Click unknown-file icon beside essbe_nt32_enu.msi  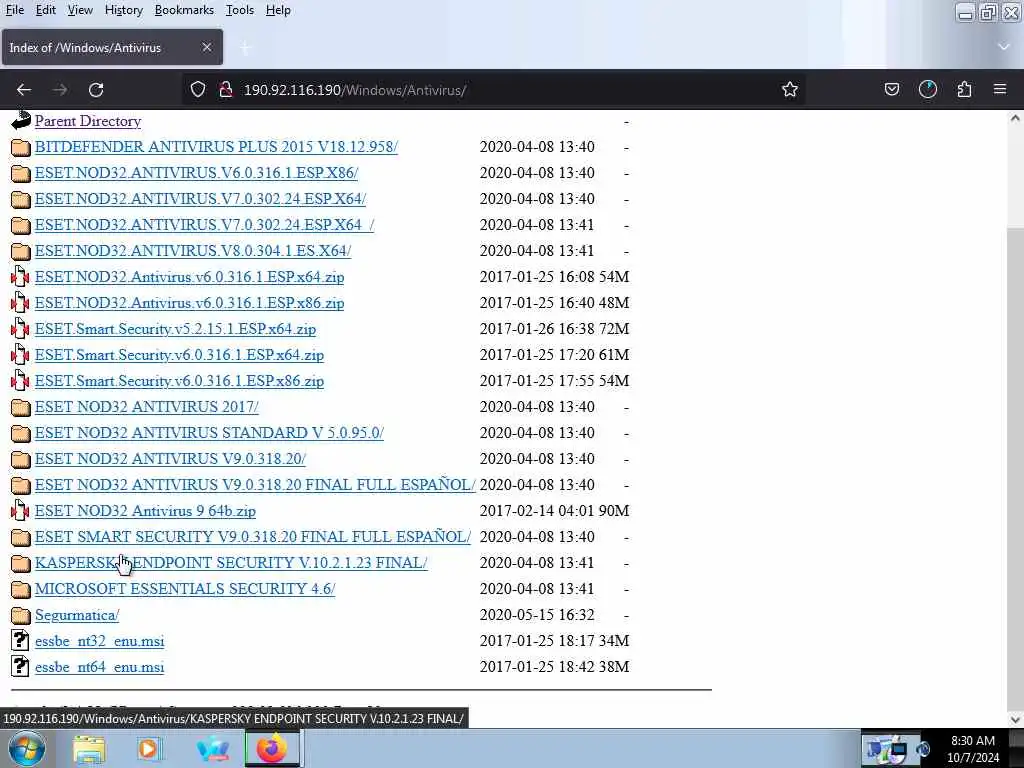point(20,641)
